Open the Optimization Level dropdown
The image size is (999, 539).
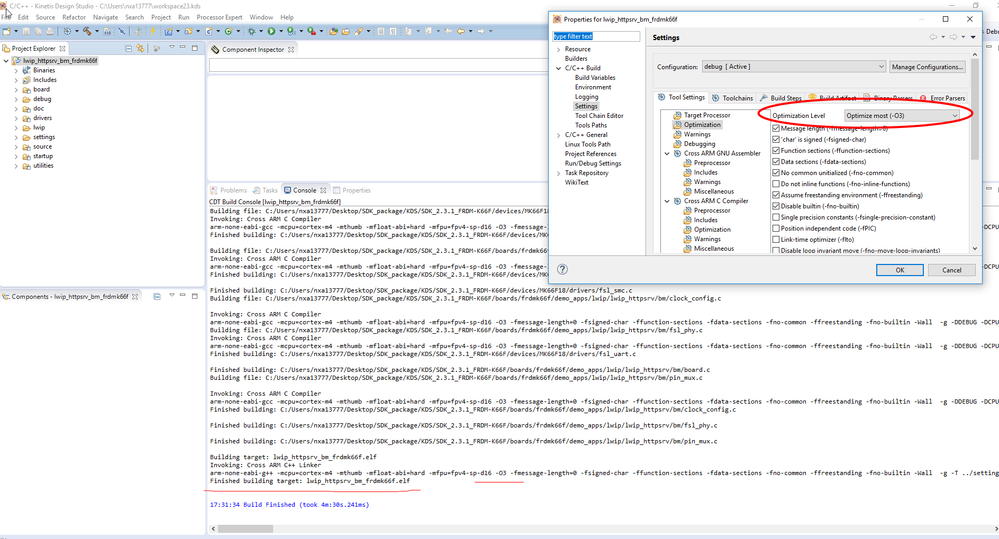coord(902,115)
